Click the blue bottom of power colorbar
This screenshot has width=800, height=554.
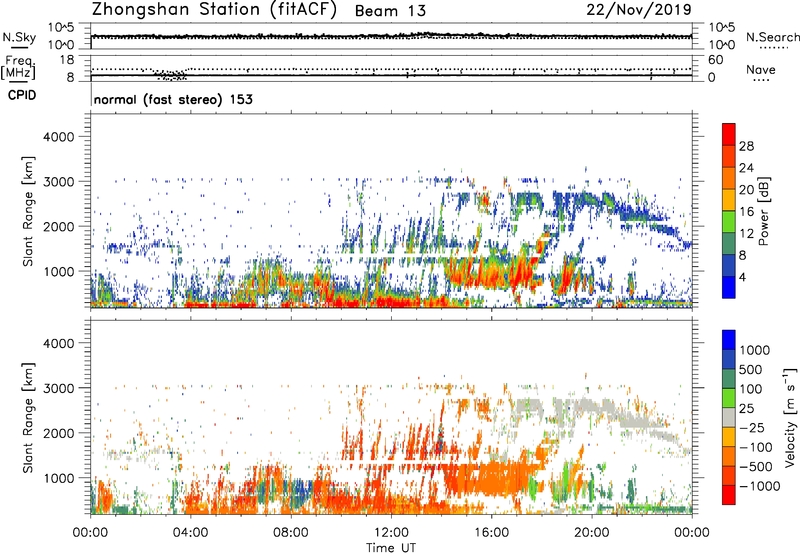click(x=729, y=287)
